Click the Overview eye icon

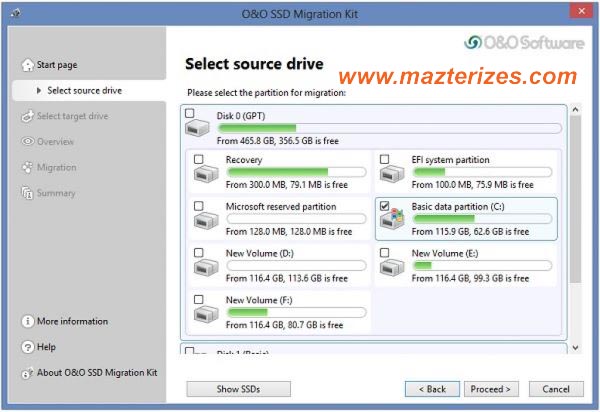pos(28,142)
